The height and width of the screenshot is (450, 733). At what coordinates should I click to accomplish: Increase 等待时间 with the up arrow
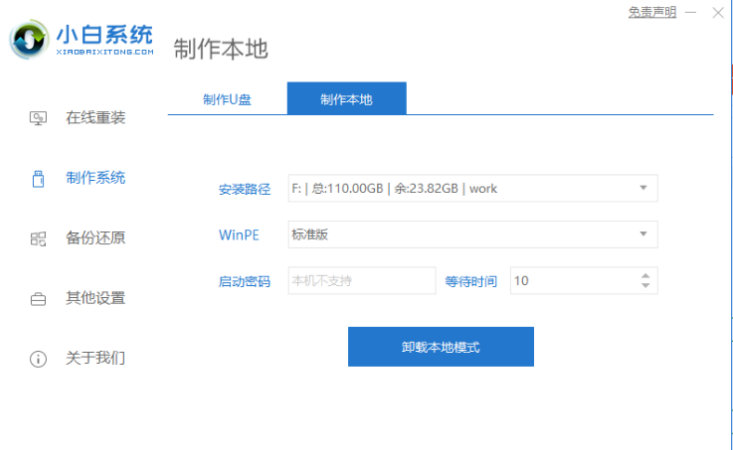point(646,276)
